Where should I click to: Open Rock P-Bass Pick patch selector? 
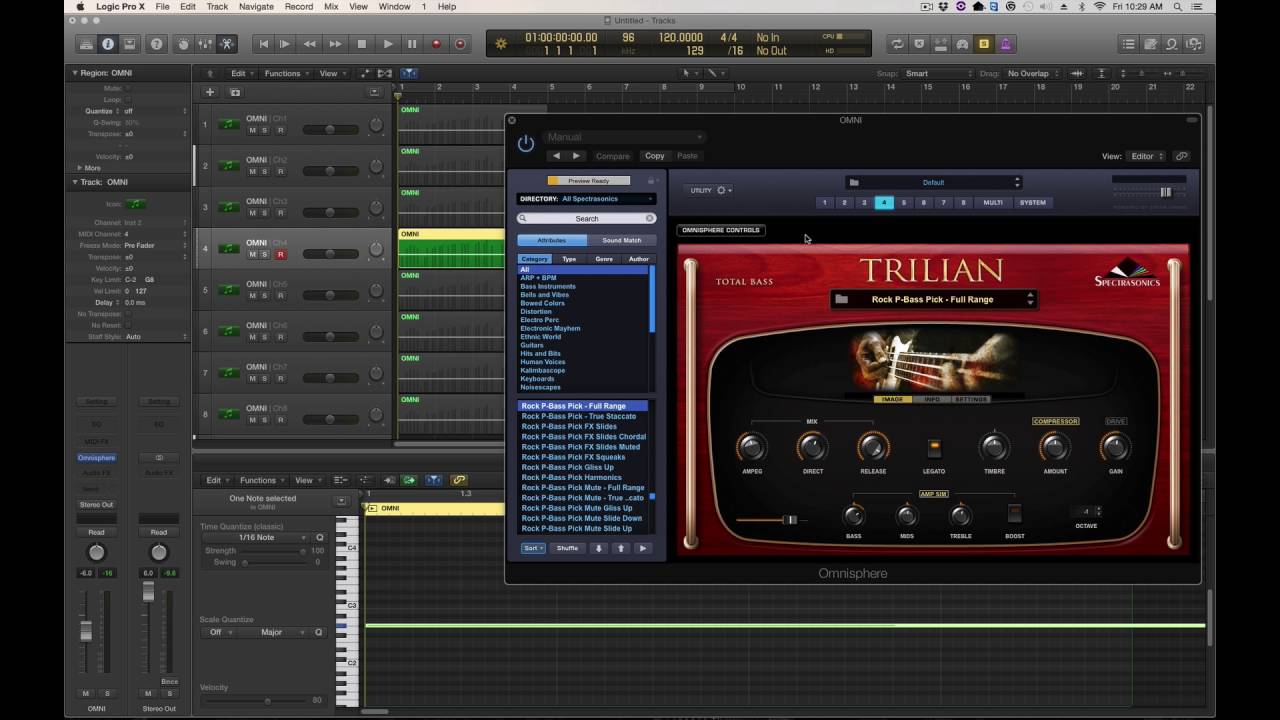(x=933, y=299)
